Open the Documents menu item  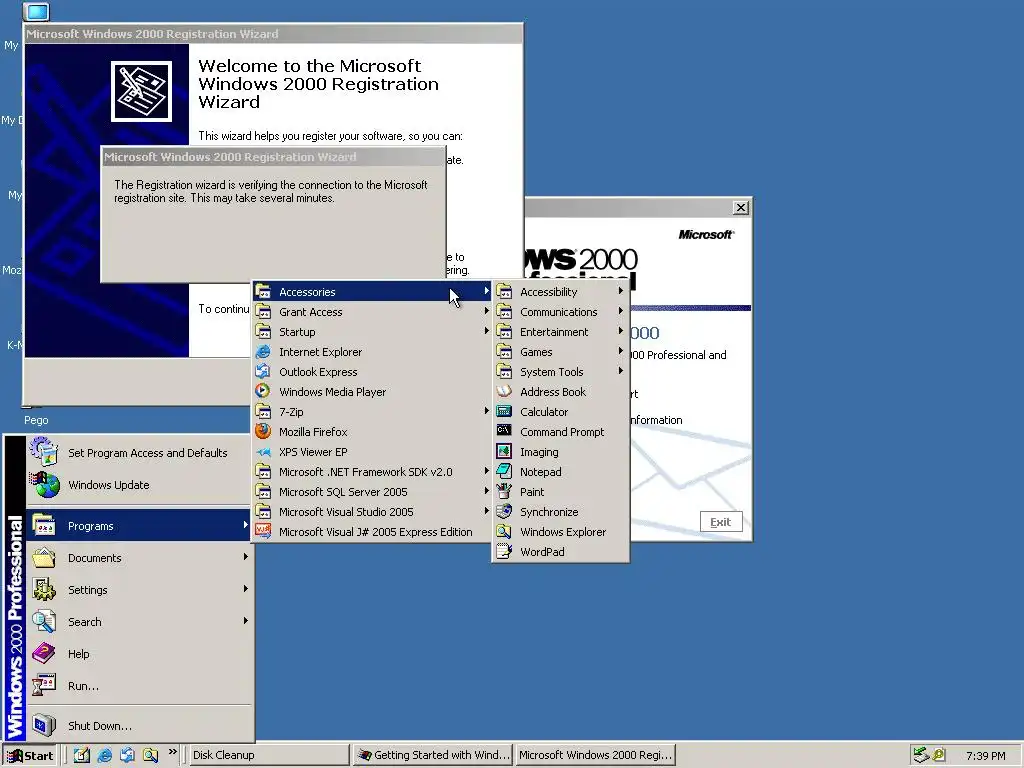(x=139, y=558)
